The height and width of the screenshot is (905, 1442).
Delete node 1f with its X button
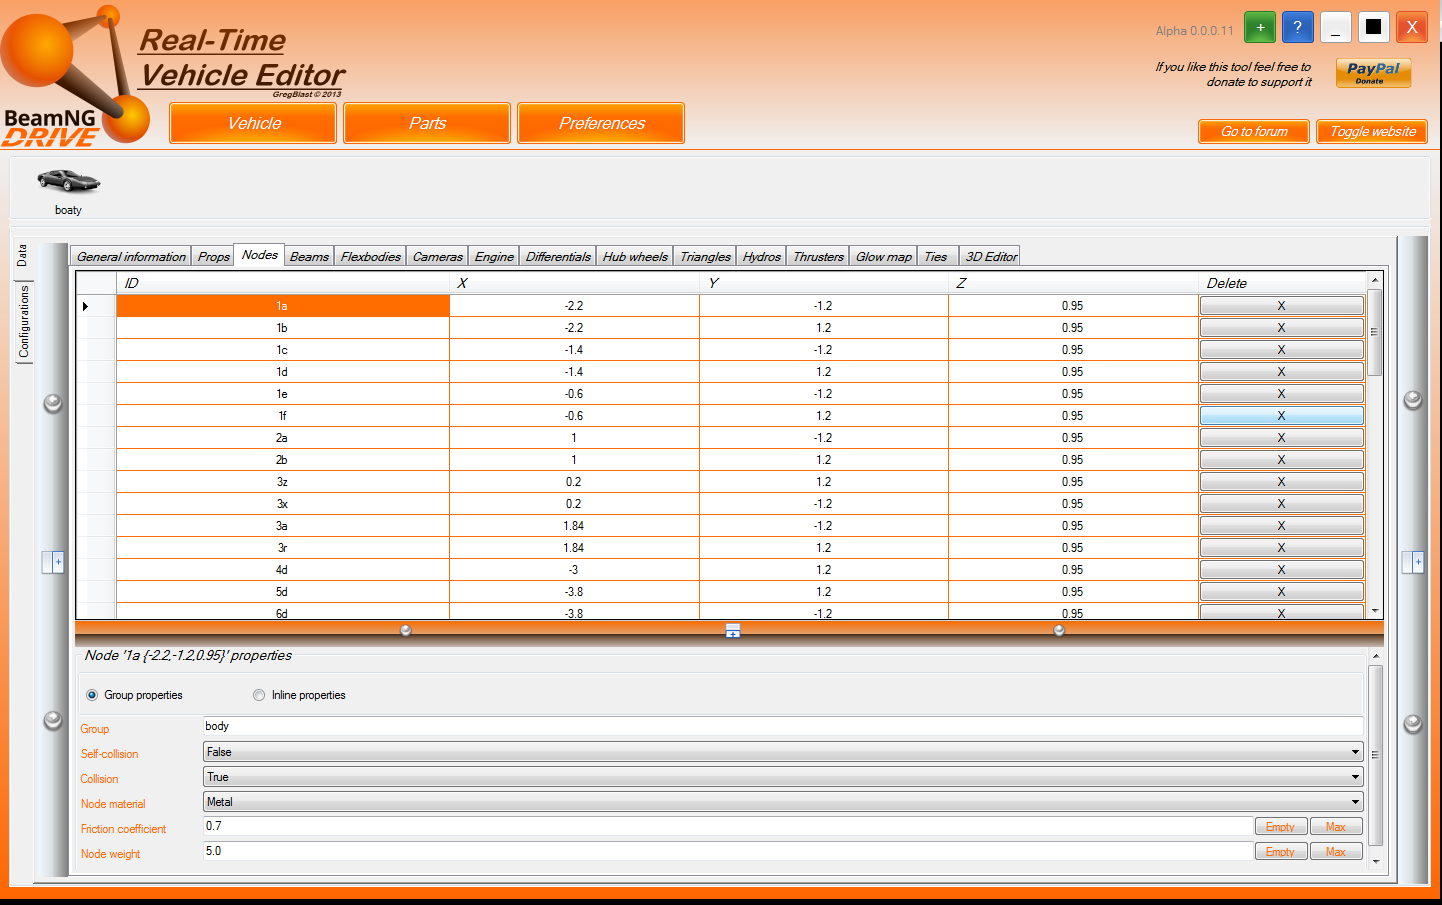click(x=1281, y=416)
